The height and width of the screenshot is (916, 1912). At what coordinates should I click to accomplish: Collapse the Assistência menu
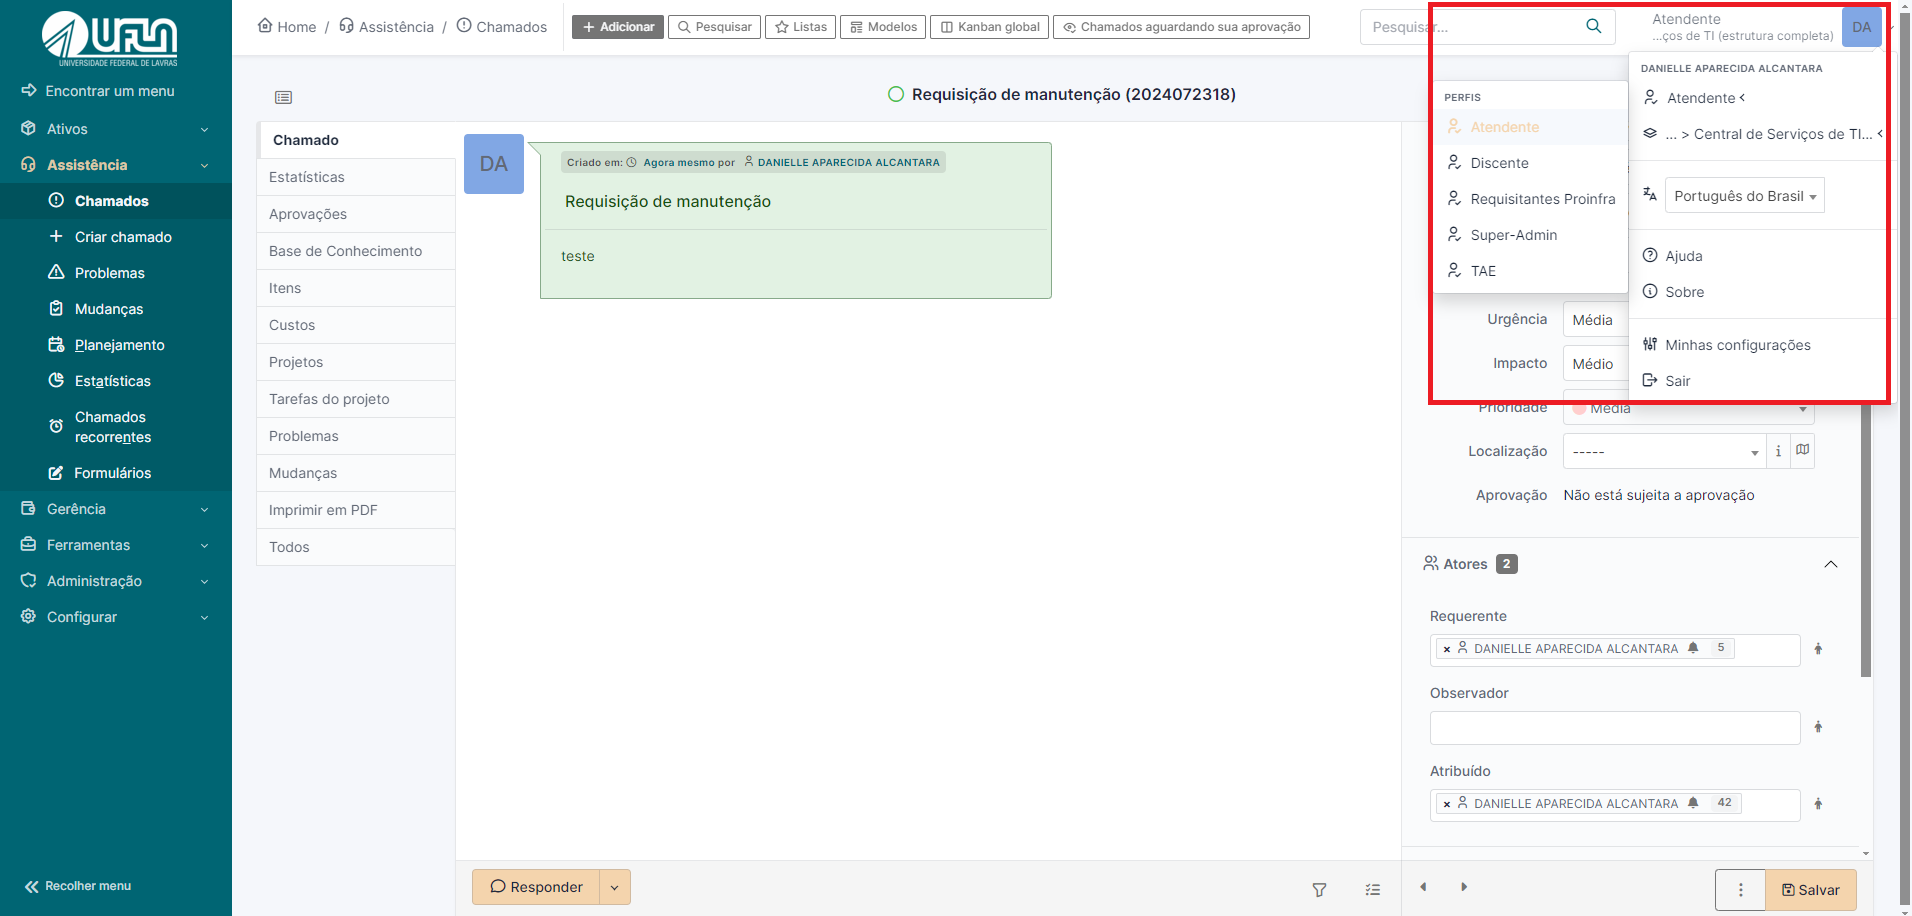pyautogui.click(x=116, y=165)
